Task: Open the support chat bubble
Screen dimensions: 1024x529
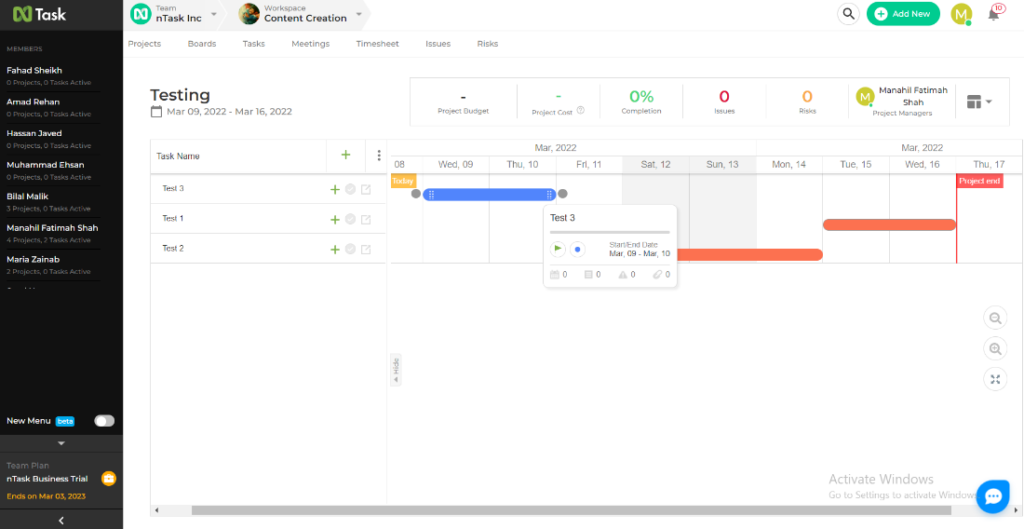Action: coord(993,496)
